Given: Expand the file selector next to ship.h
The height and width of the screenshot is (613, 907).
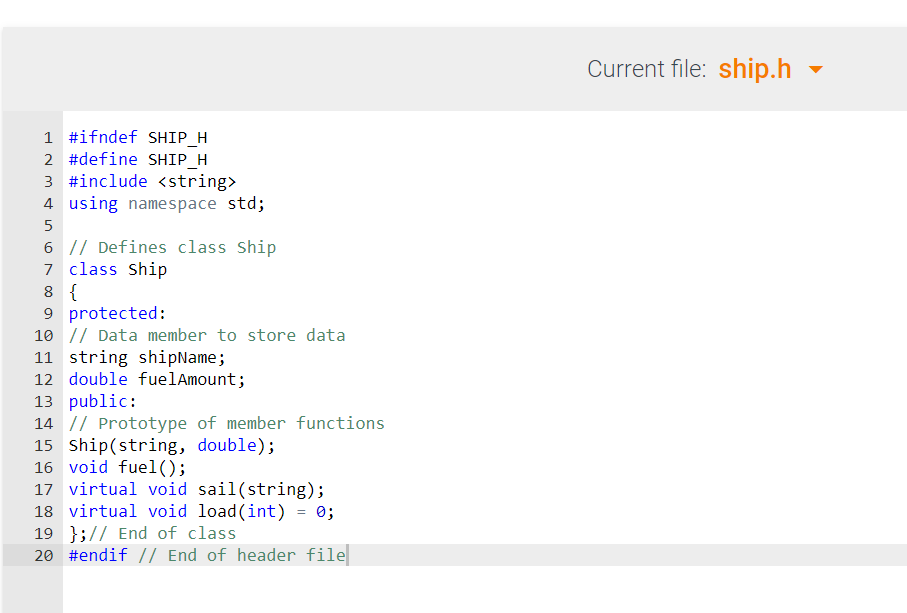Looking at the screenshot, I should 816,69.
